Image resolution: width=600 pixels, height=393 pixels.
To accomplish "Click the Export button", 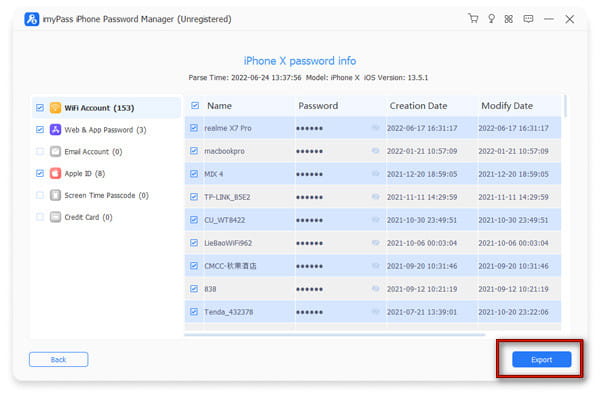I will tap(541, 359).
